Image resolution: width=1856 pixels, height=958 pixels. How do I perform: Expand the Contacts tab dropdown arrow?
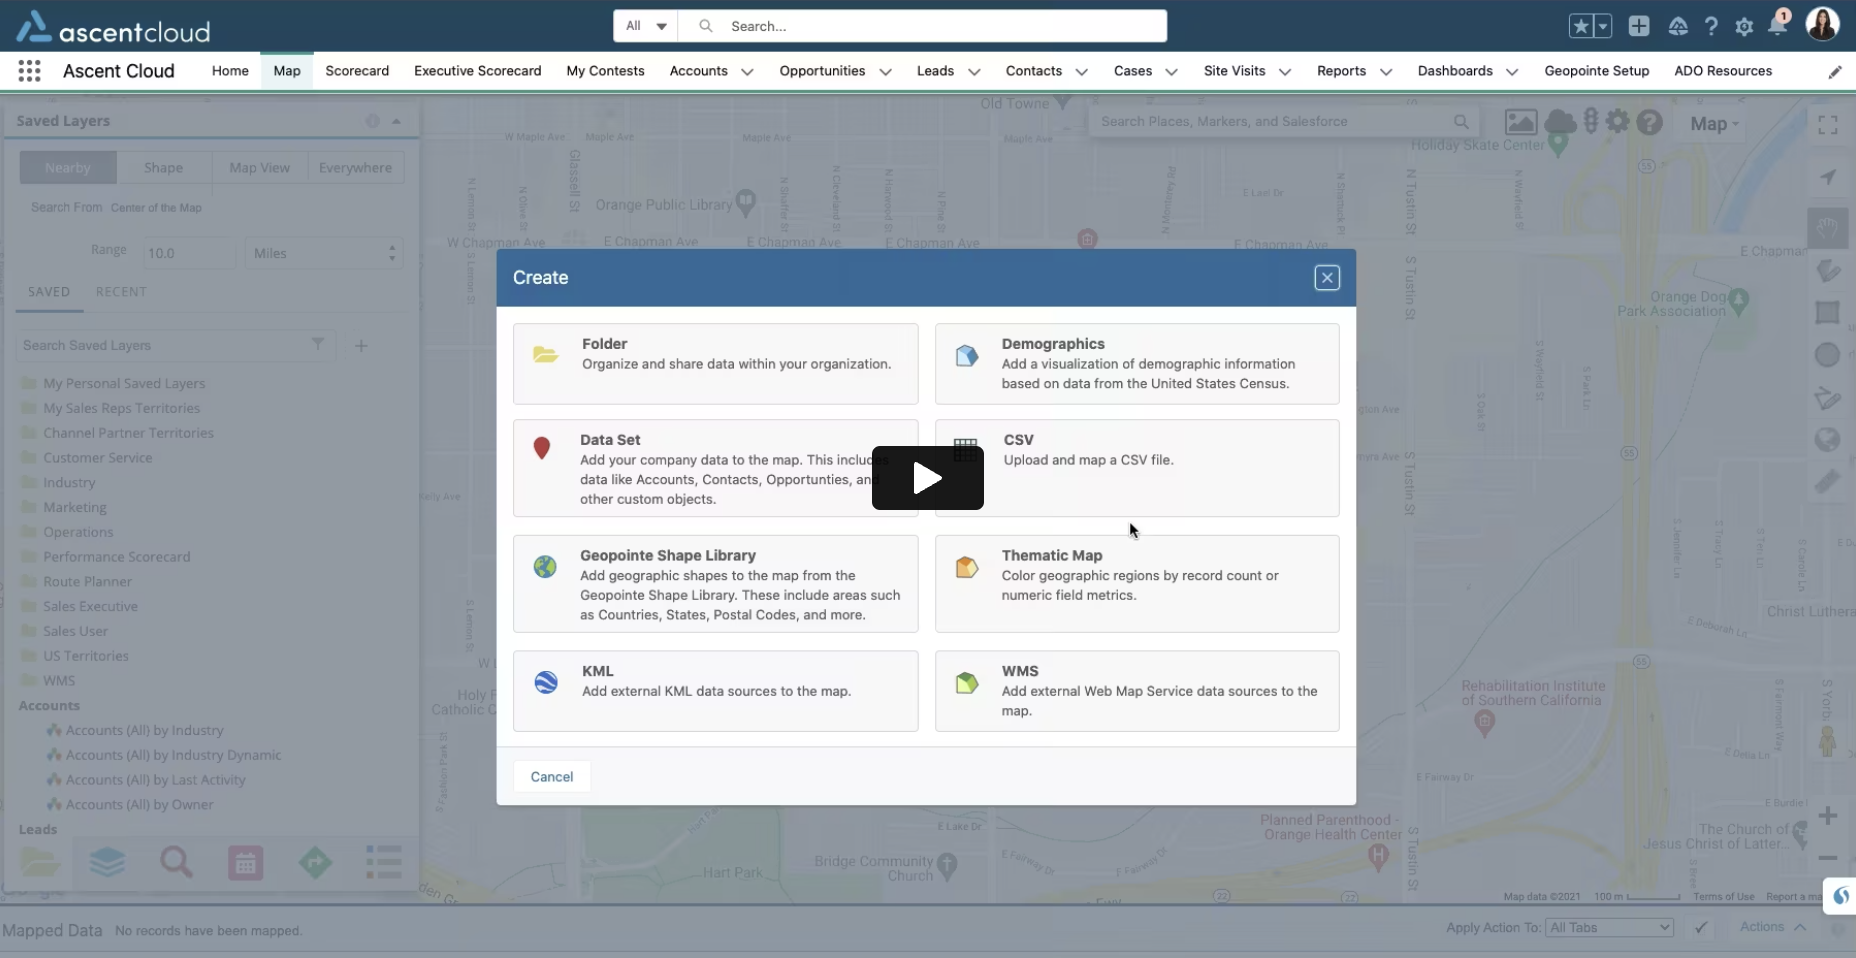(x=1081, y=72)
